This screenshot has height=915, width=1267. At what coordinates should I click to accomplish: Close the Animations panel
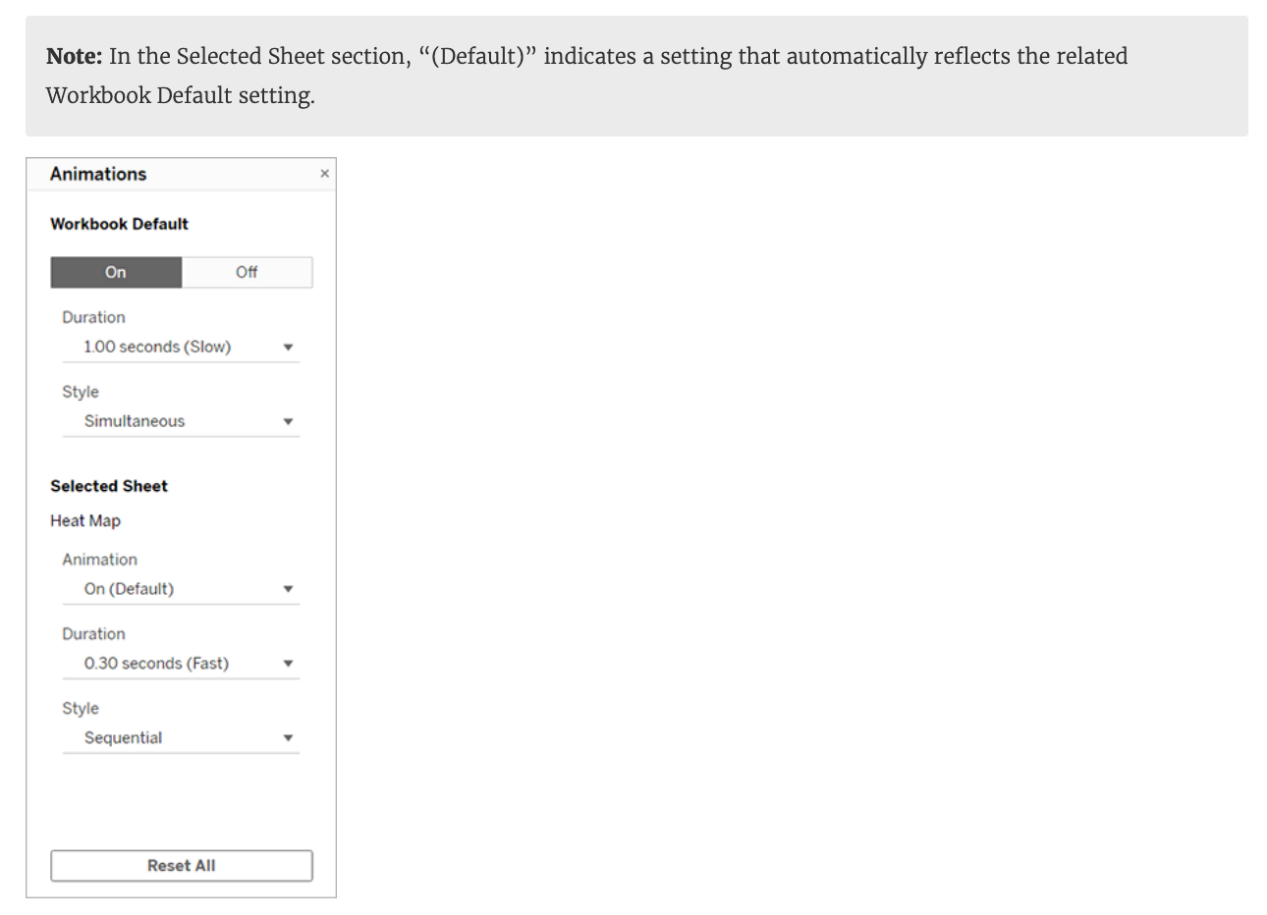tap(324, 174)
